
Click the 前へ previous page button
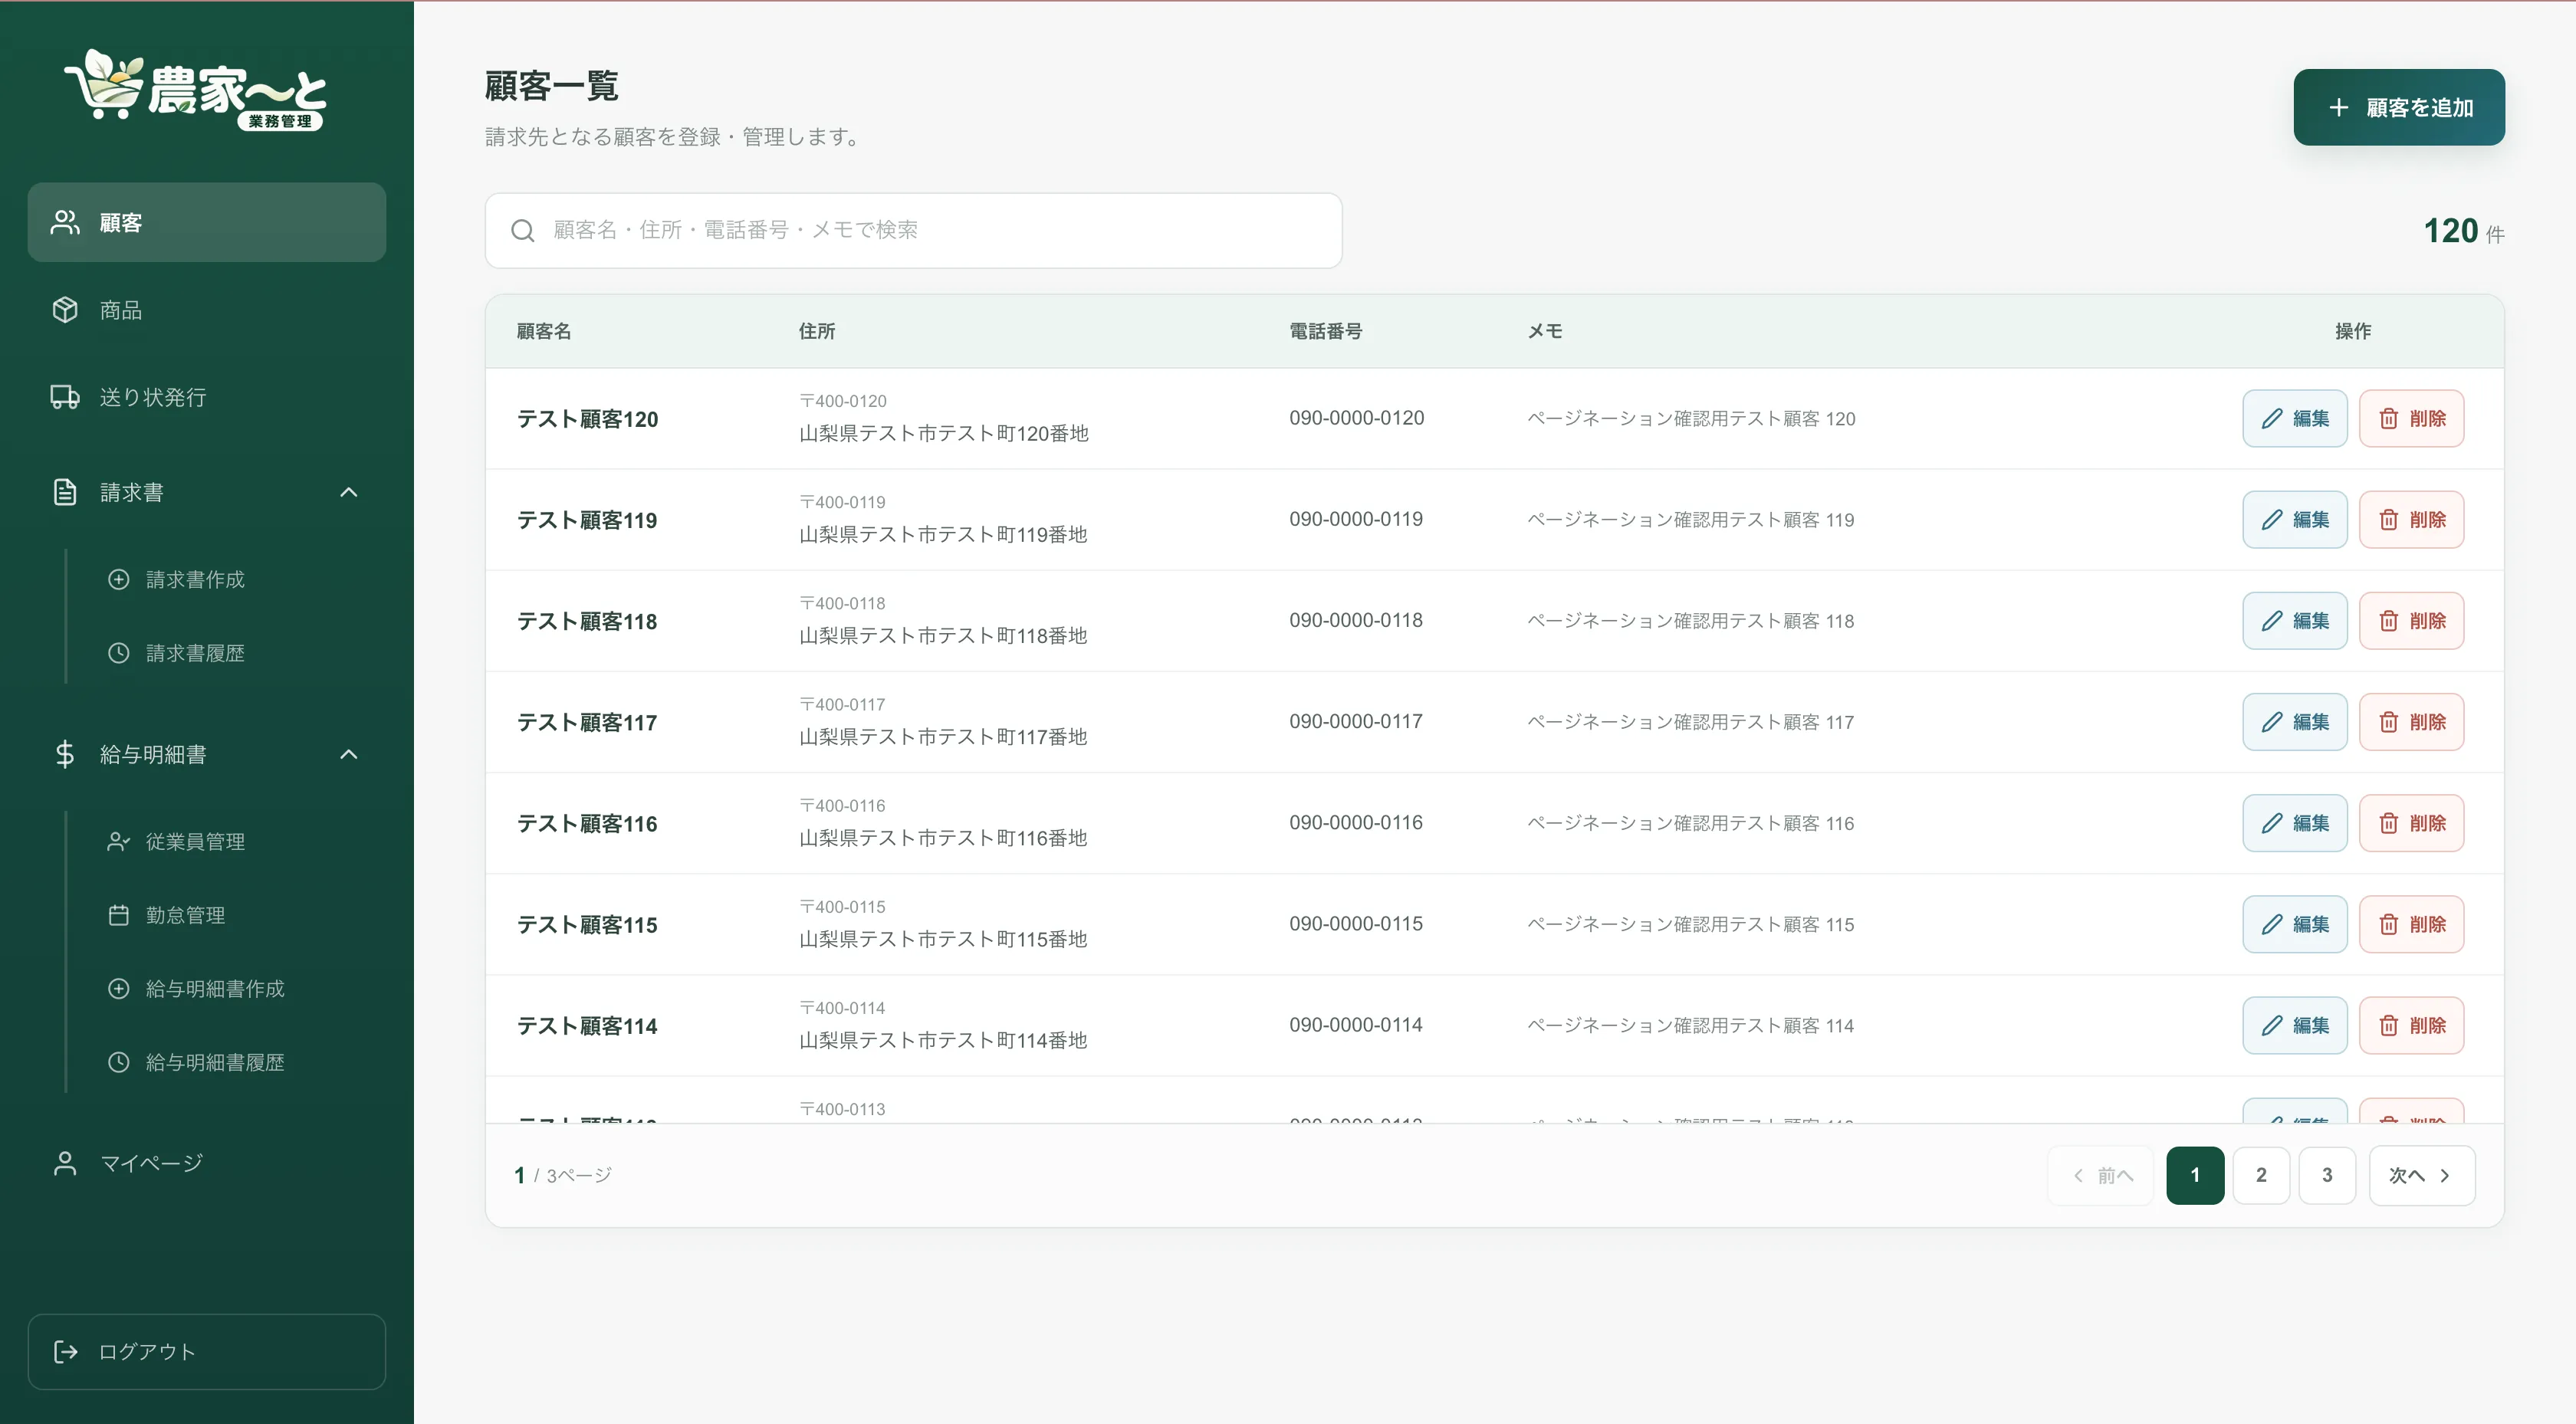[x=2101, y=1175]
